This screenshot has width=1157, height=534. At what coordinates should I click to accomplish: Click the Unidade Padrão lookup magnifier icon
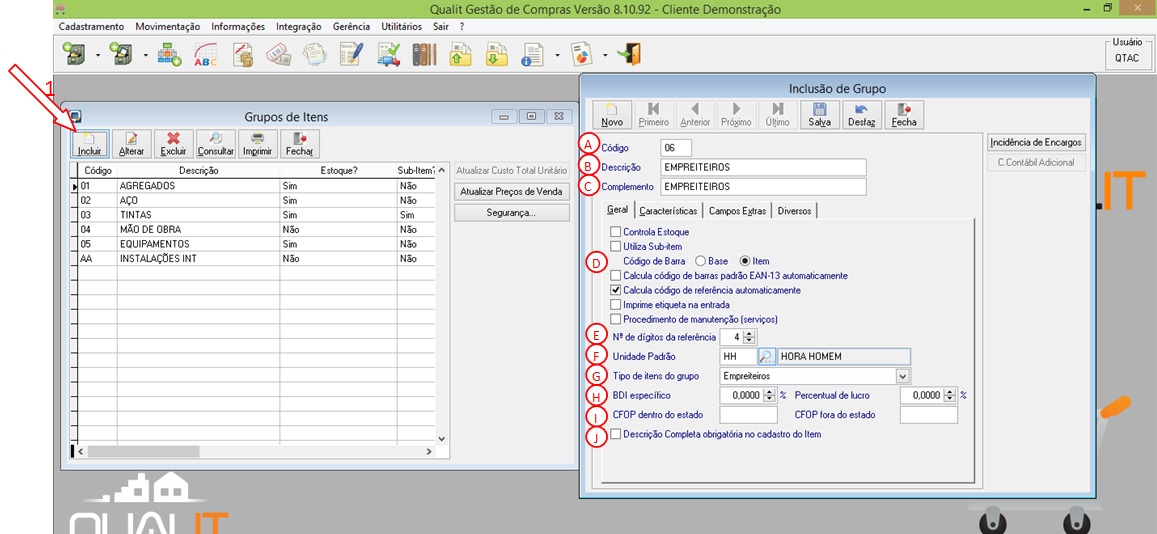tap(767, 356)
